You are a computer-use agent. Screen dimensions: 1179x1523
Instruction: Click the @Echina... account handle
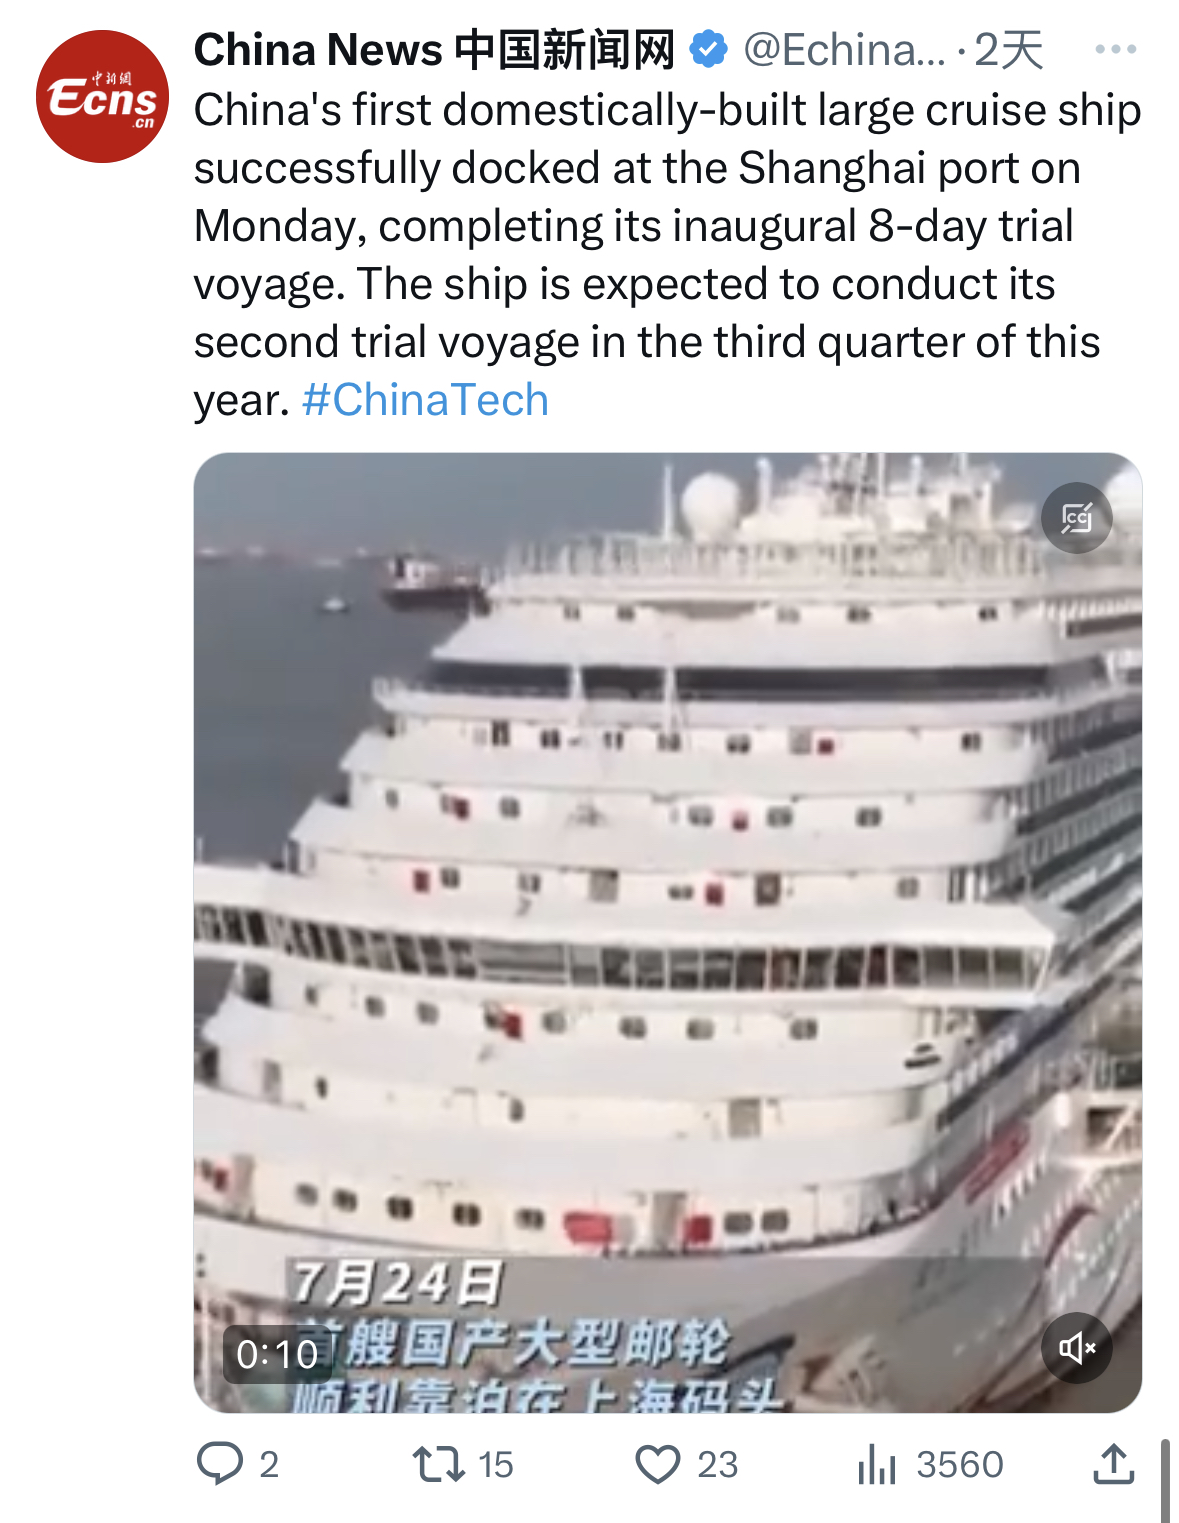click(x=844, y=49)
